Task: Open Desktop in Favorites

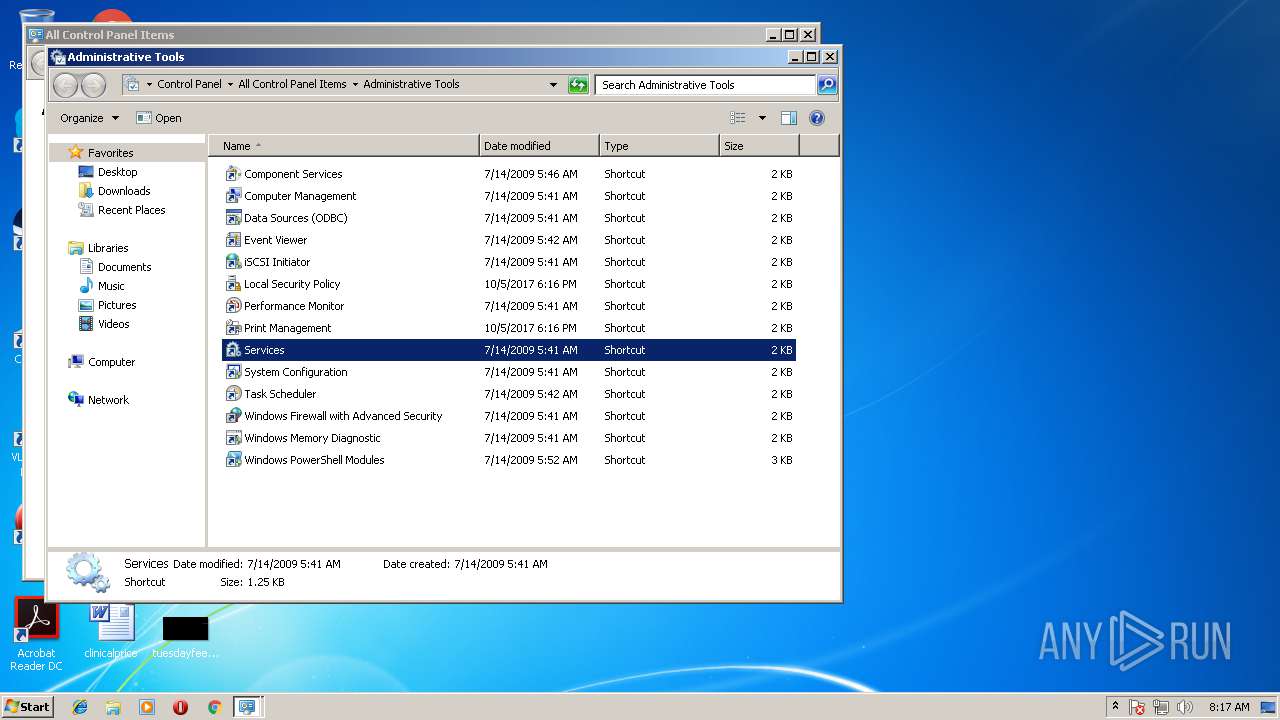Action: pos(117,172)
